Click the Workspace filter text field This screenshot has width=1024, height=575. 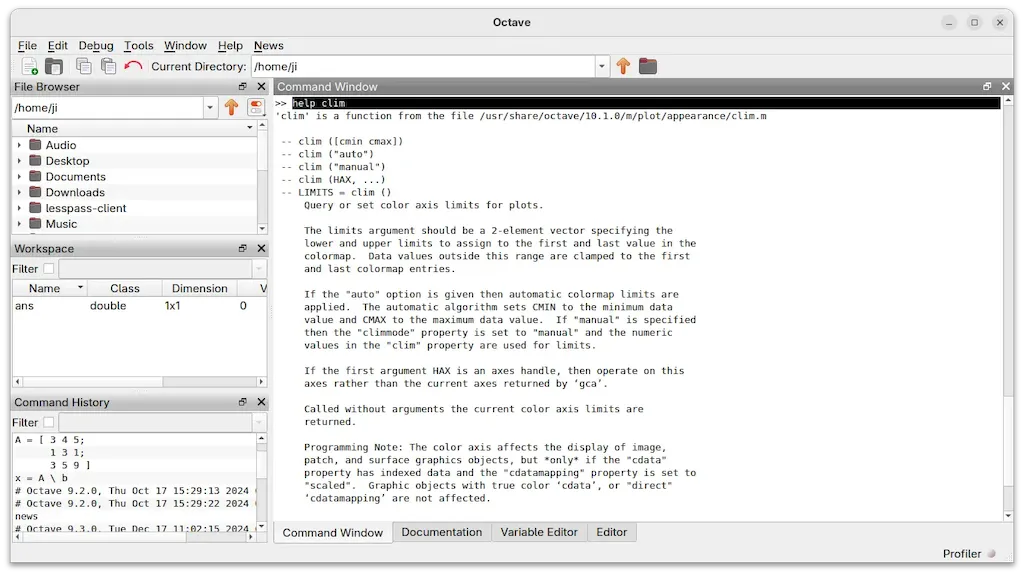click(x=155, y=269)
